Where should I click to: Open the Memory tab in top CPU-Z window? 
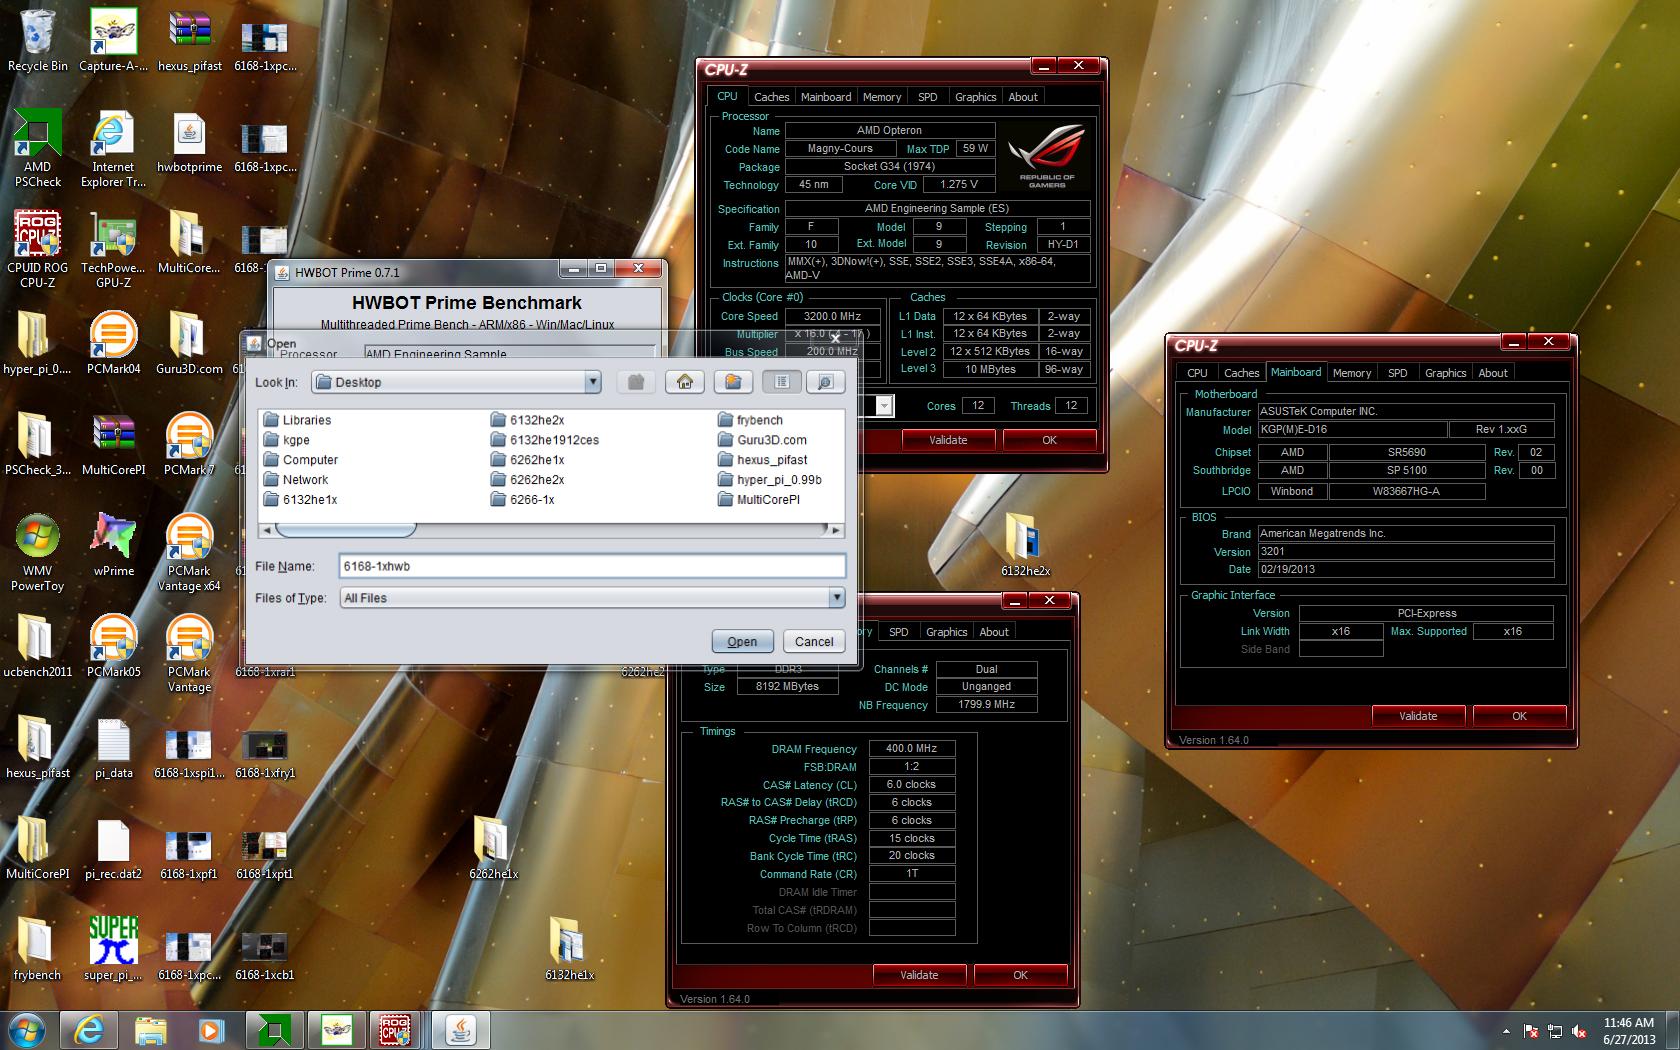[x=882, y=97]
